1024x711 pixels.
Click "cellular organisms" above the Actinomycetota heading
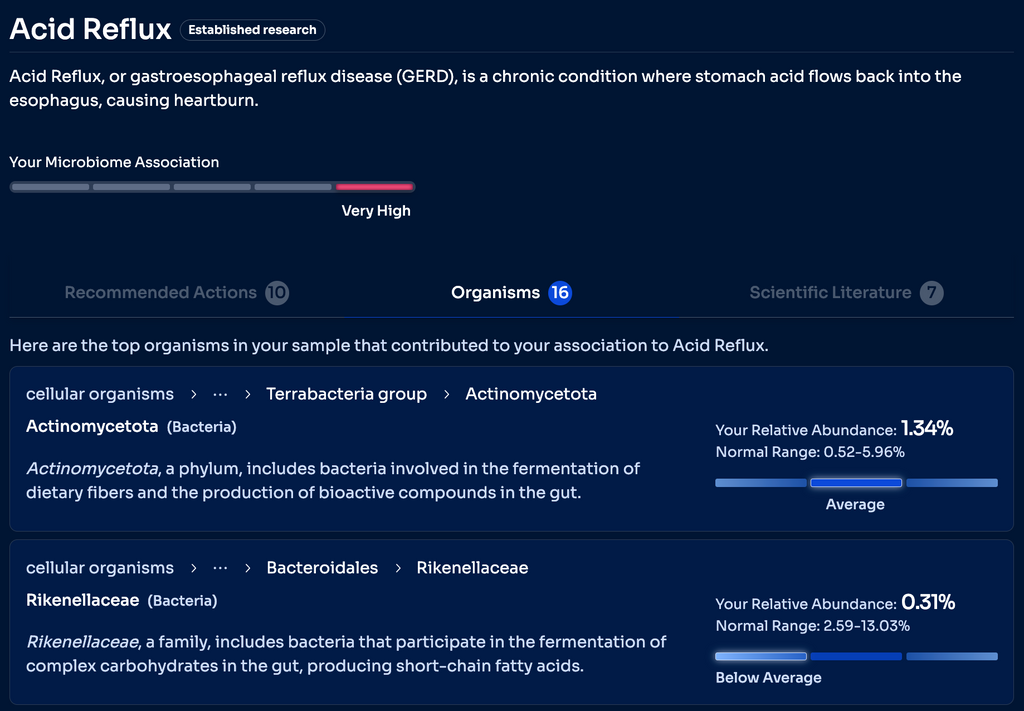coord(100,394)
